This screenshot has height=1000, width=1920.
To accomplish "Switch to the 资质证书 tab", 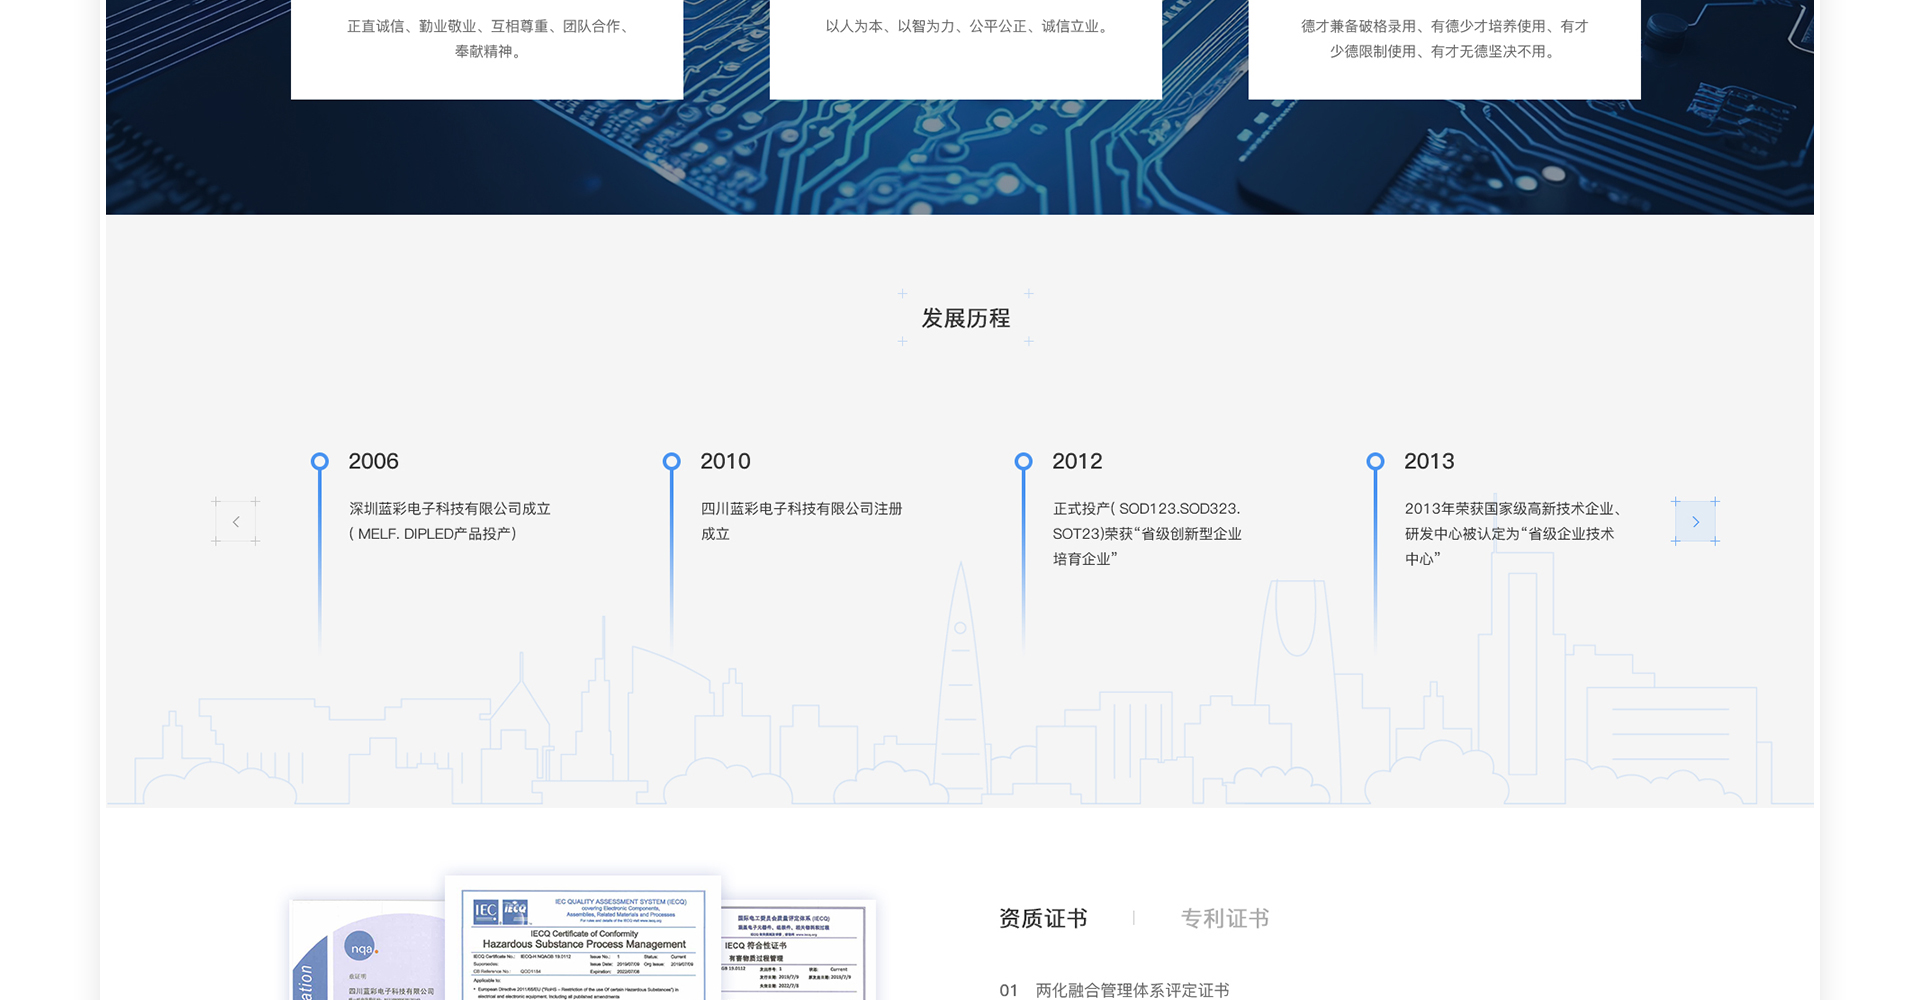I will [1043, 918].
